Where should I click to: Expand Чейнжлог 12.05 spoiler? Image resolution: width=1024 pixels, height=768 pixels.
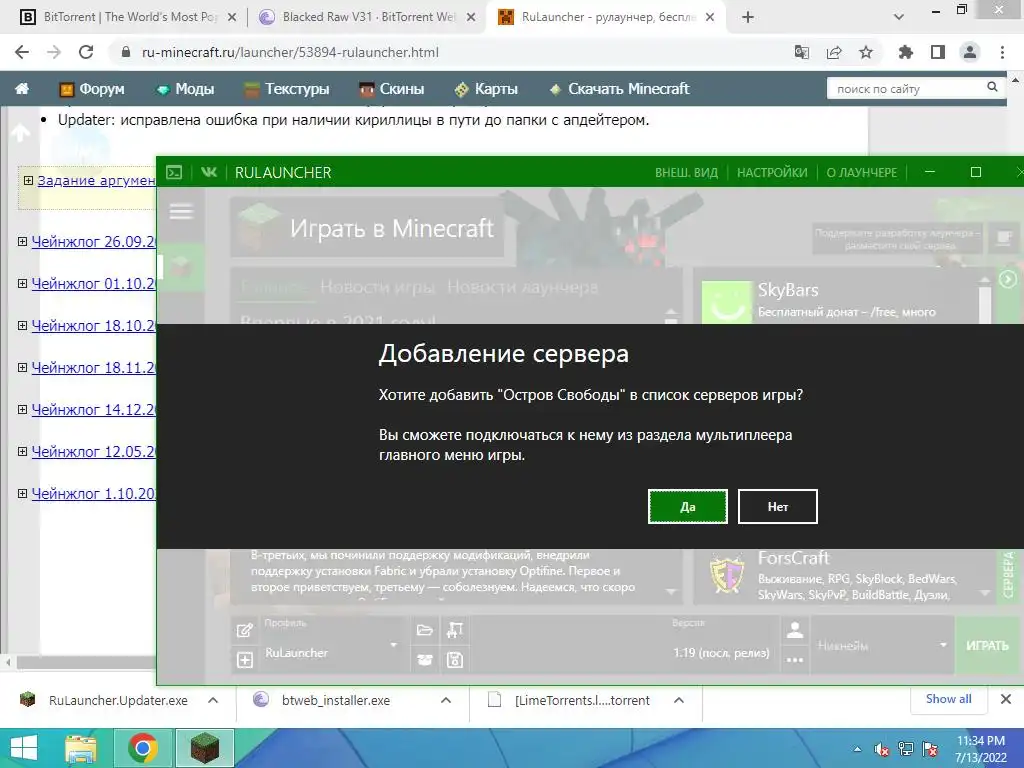(22, 451)
